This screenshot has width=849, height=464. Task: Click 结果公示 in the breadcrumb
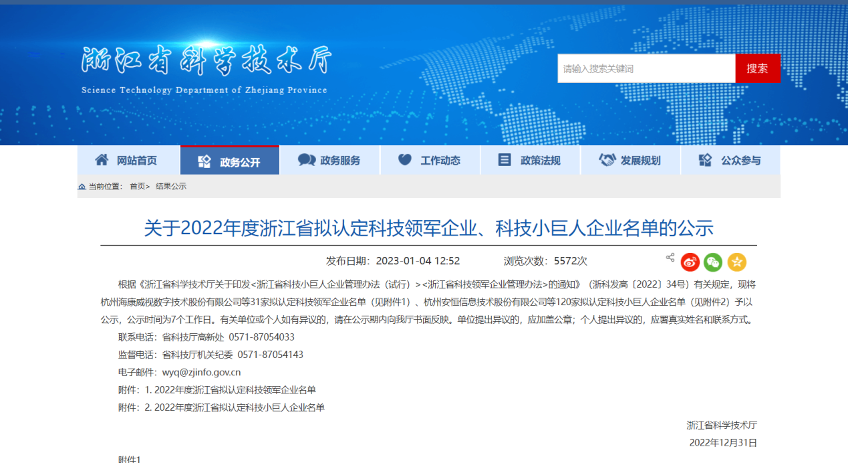pos(171,186)
